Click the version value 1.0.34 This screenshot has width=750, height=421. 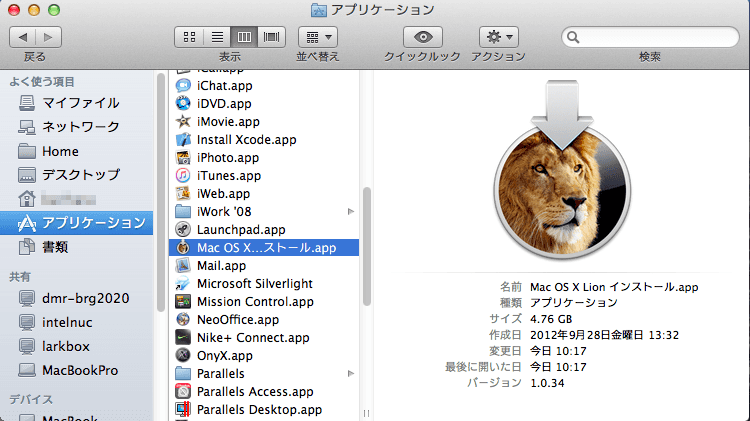[547, 383]
